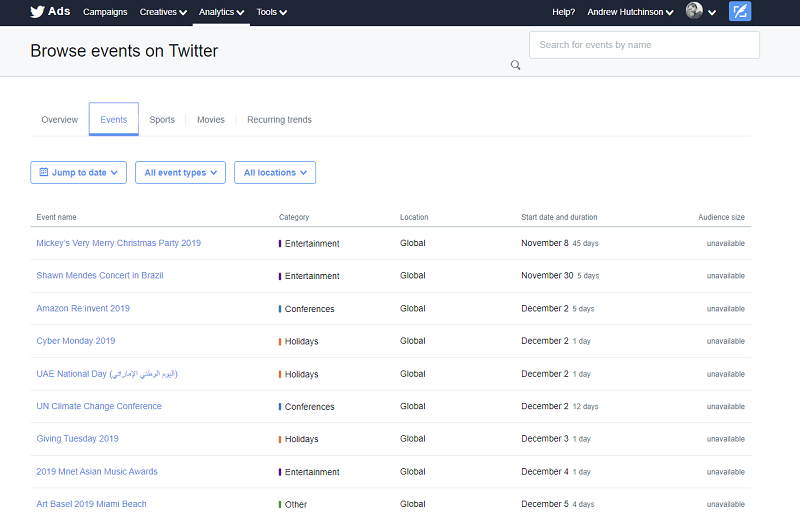Click the Category column header
The image size is (800, 520).
[294, 217]
